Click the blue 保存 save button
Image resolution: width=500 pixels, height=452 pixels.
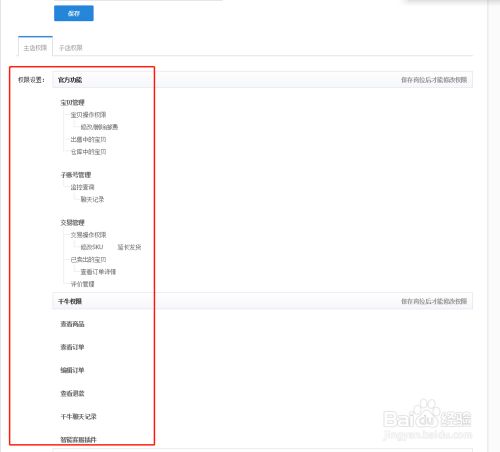(x=74, y=13)
